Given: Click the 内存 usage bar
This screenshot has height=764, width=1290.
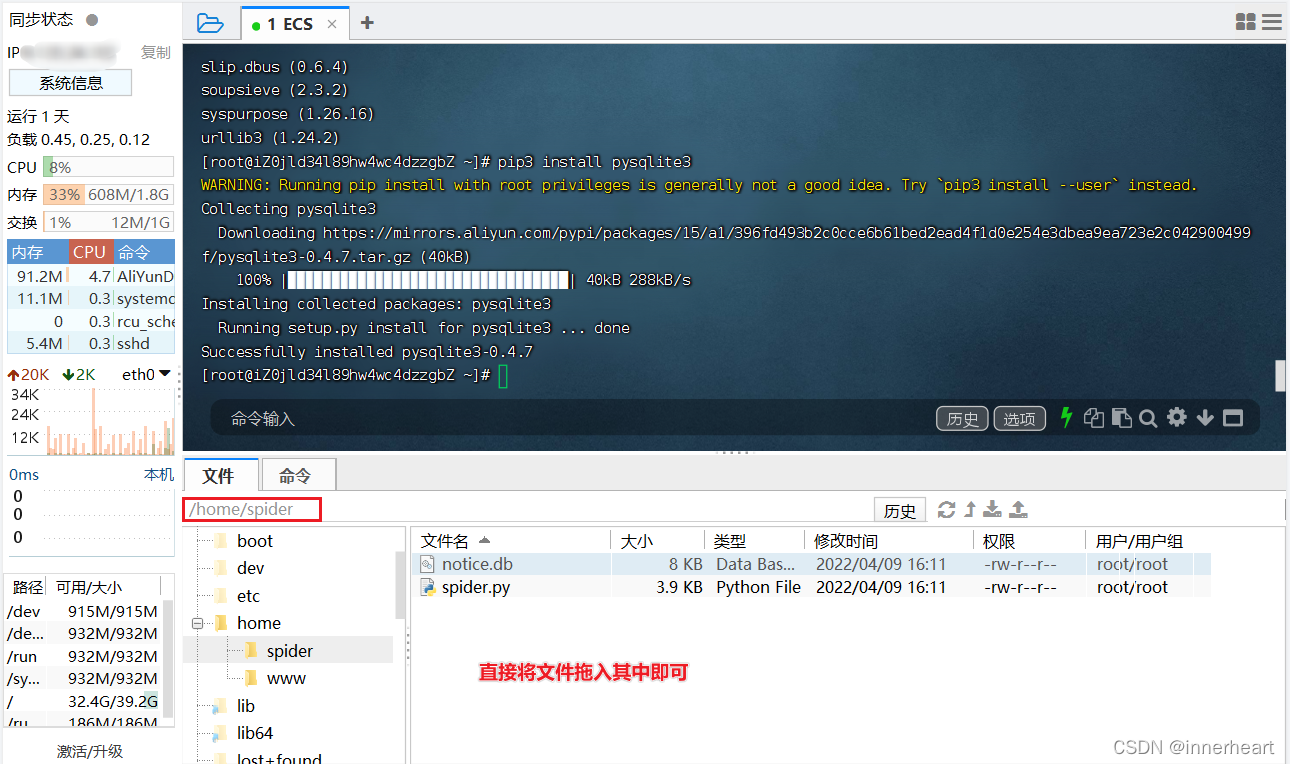Looking at the screenshot, I should point(108,194).
